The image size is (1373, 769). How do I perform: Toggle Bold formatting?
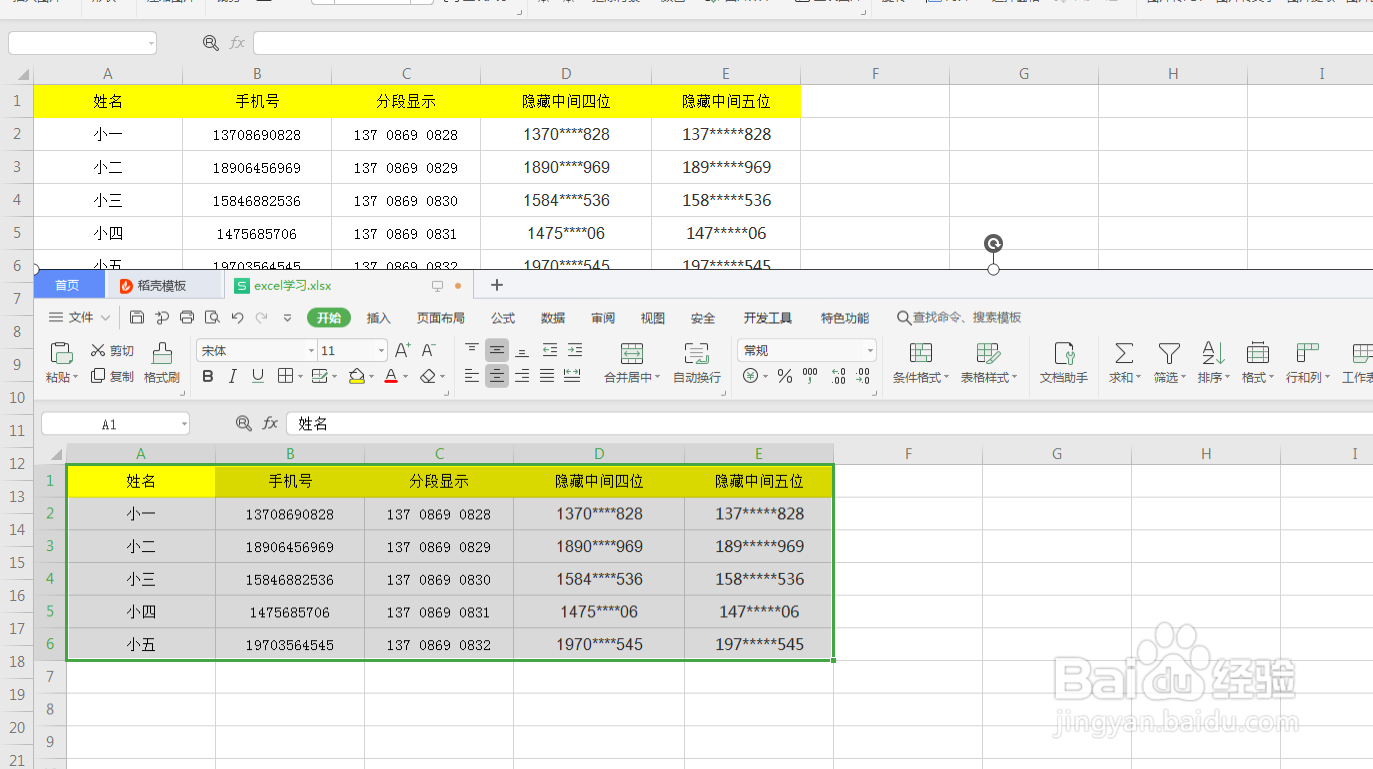tap(208, 376)
